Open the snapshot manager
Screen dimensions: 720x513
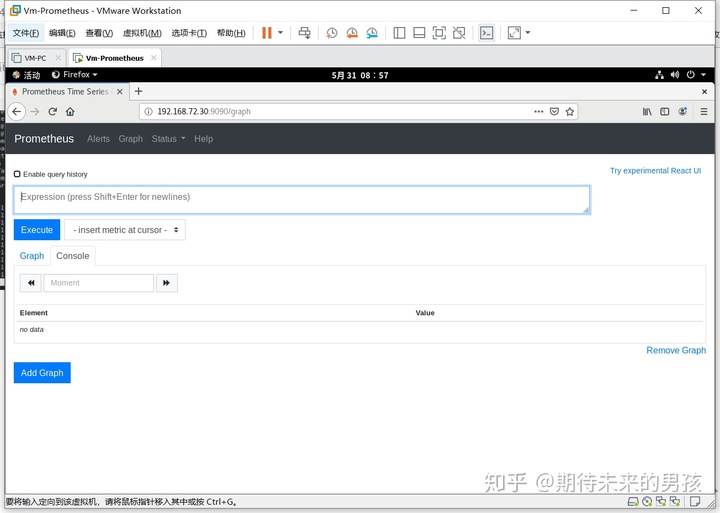[x=372, y=33]
